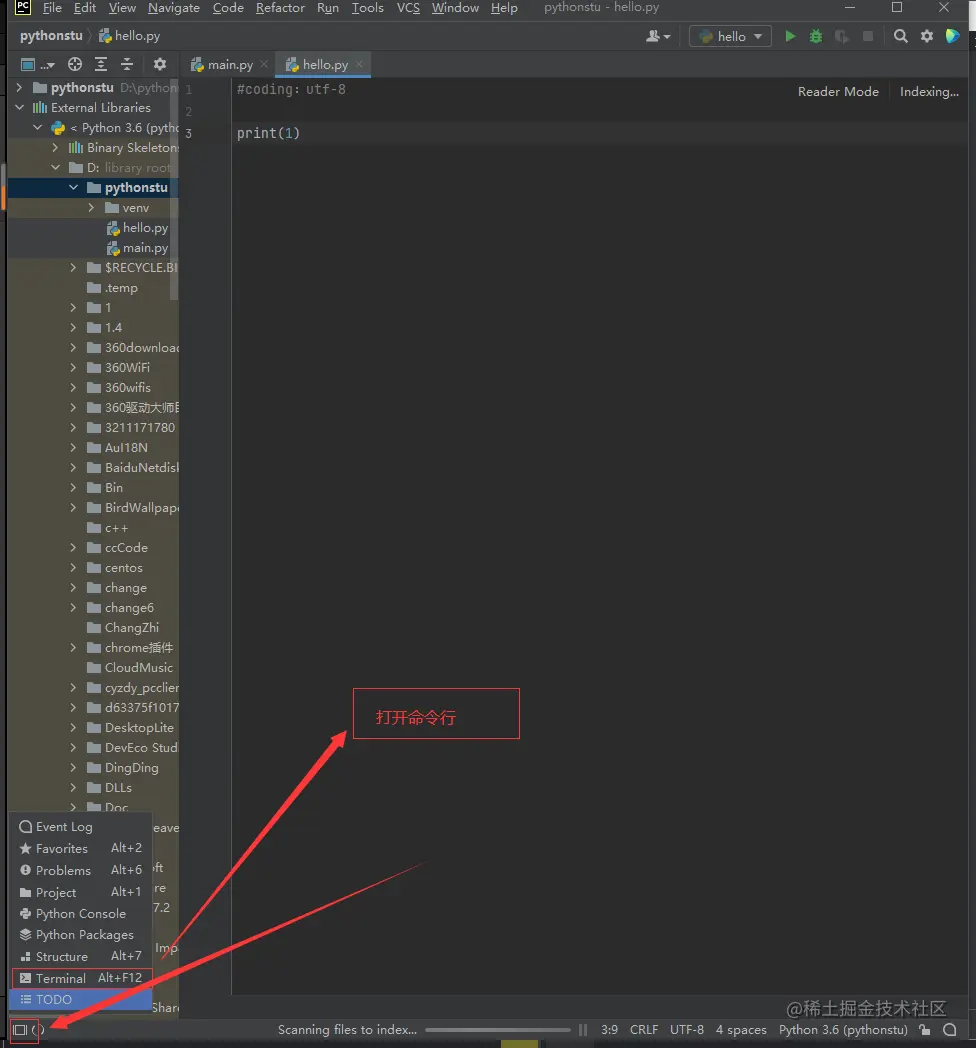This screenshot has width=976, height=1048.
Task: Open IDE settings gear in top toolbar
Action: (927, 36)
